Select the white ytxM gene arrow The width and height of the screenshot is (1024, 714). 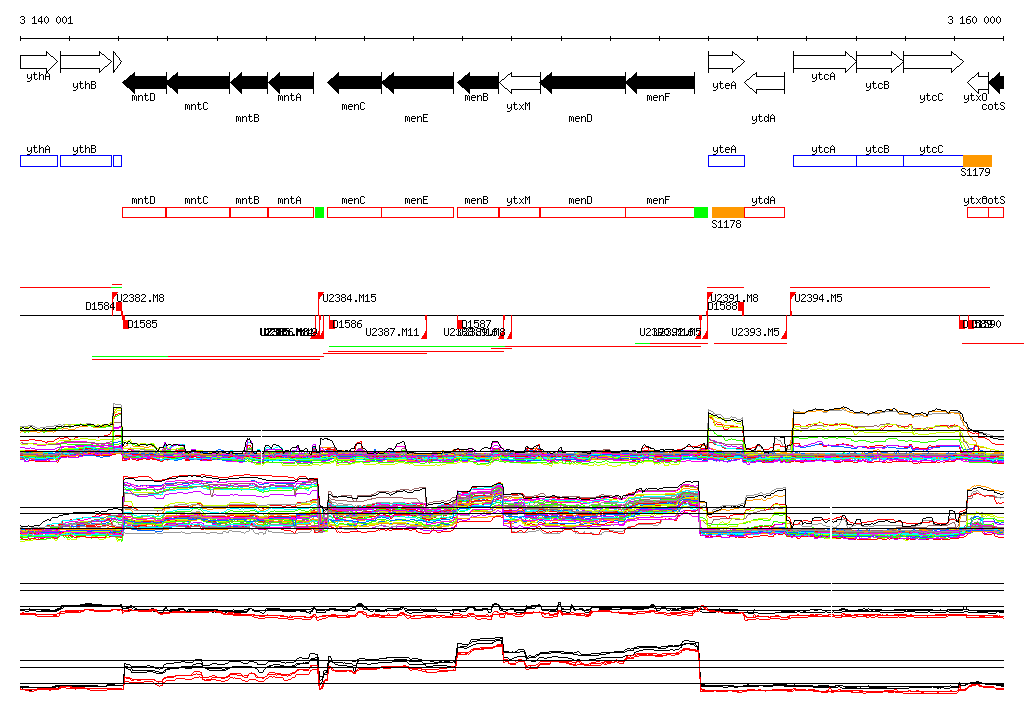[520, 83]
